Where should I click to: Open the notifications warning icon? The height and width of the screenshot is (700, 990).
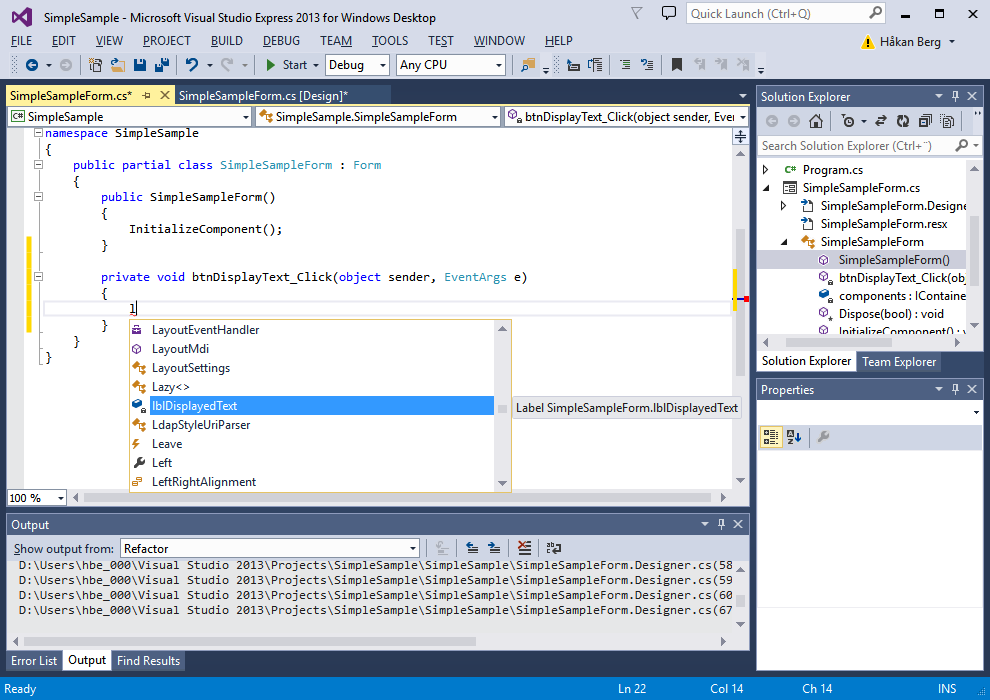pos(868,42)
